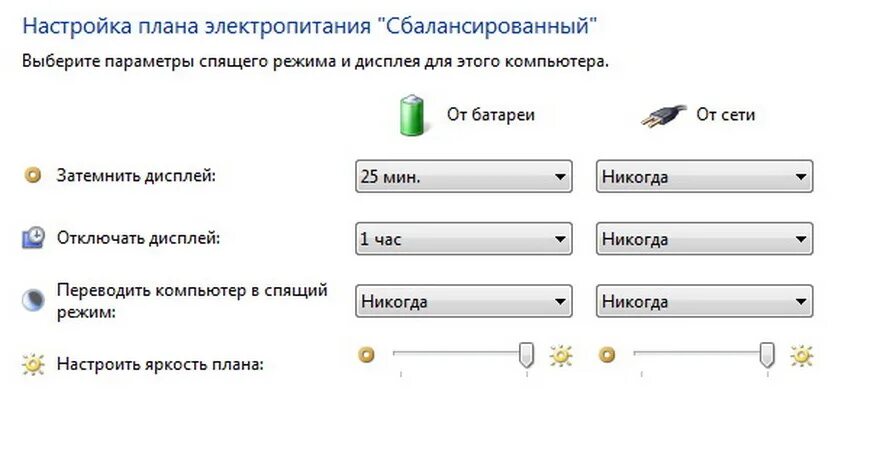Click the brightness sun icon beside 'Настроить яркость плана'
The width and height of the screenshot is (886, 454).
(x=33, y=364)
